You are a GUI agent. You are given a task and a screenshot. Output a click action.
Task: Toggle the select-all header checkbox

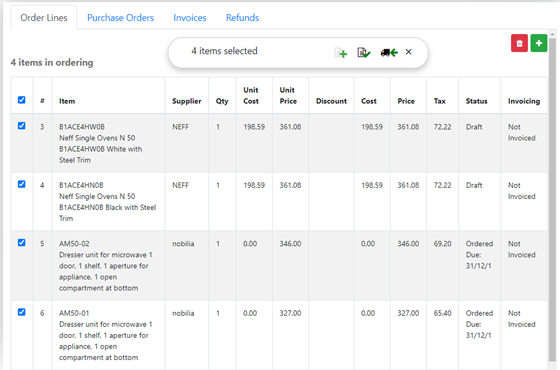click(21, 100)
